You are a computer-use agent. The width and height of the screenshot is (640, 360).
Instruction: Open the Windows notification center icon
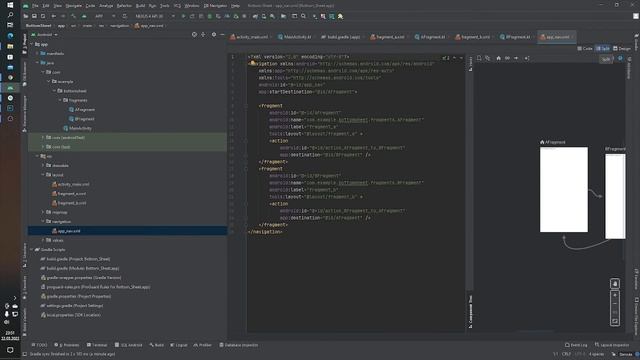coord(10,350)
